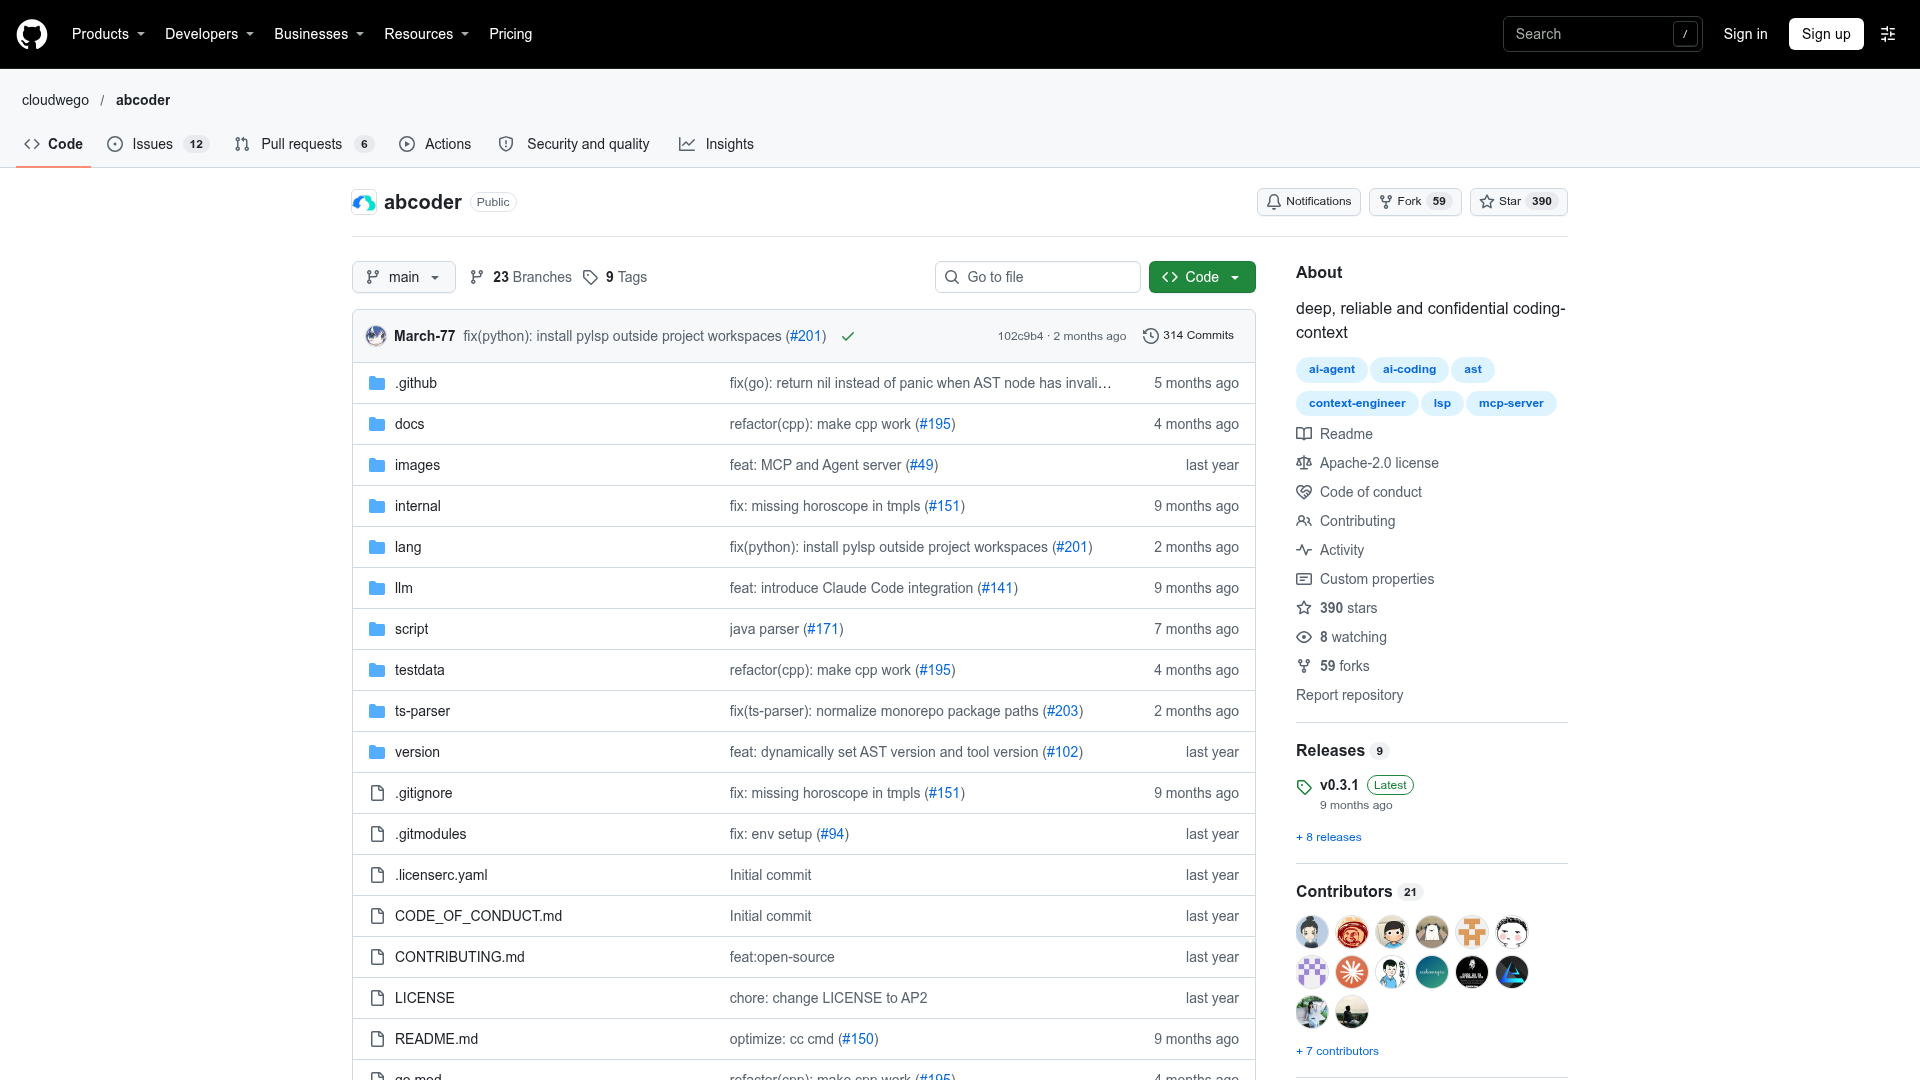The height and width of the screenshot is (1080, 1920).
Task: Open the ts-parser folder
Action: click(x=422, y=711)
